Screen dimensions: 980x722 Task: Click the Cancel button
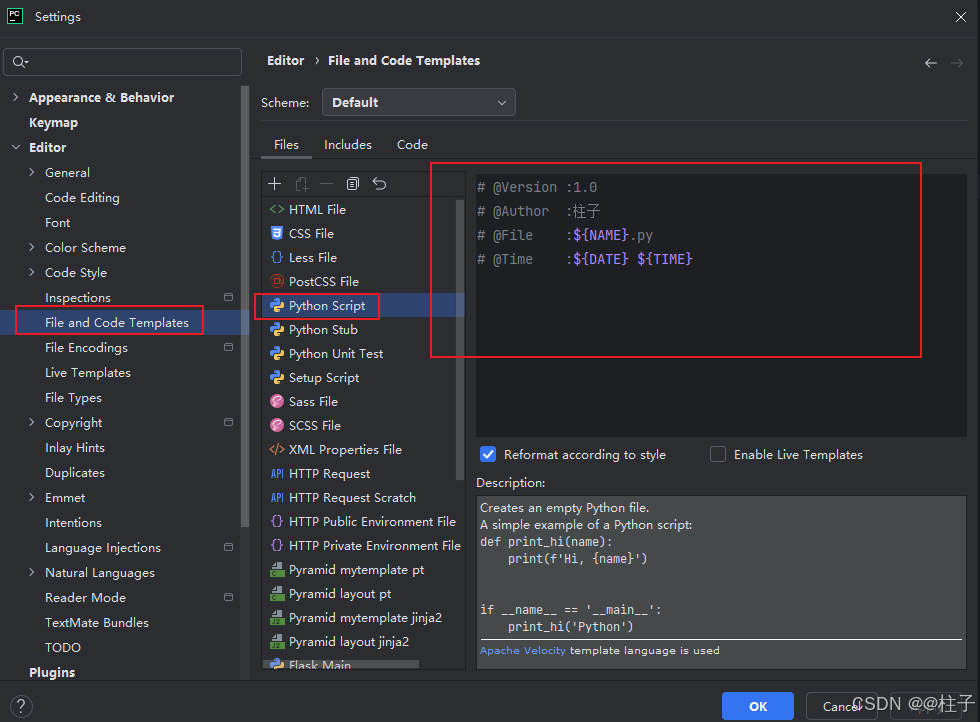point(841,706)
